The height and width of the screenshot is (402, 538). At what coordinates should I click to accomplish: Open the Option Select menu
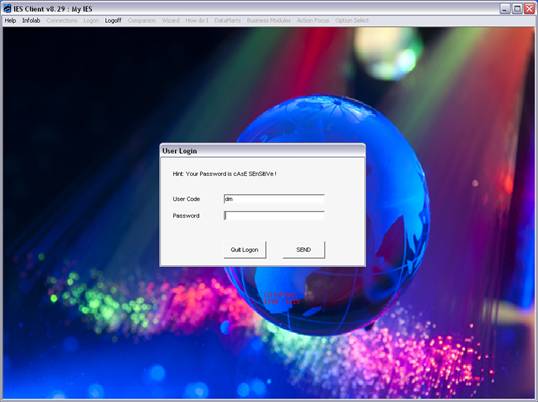[352, 21]
